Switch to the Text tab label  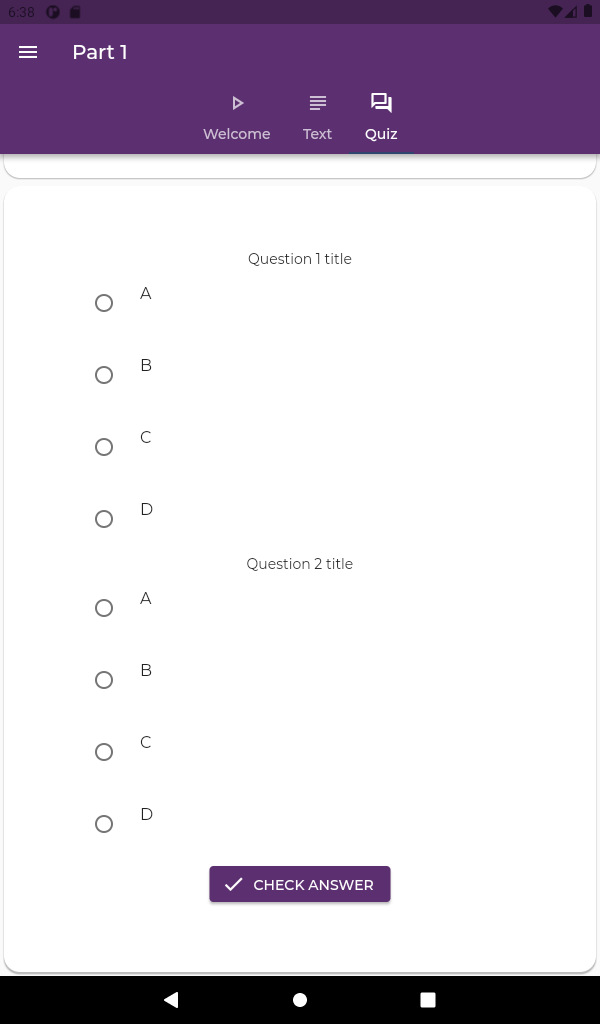[317, 134]
